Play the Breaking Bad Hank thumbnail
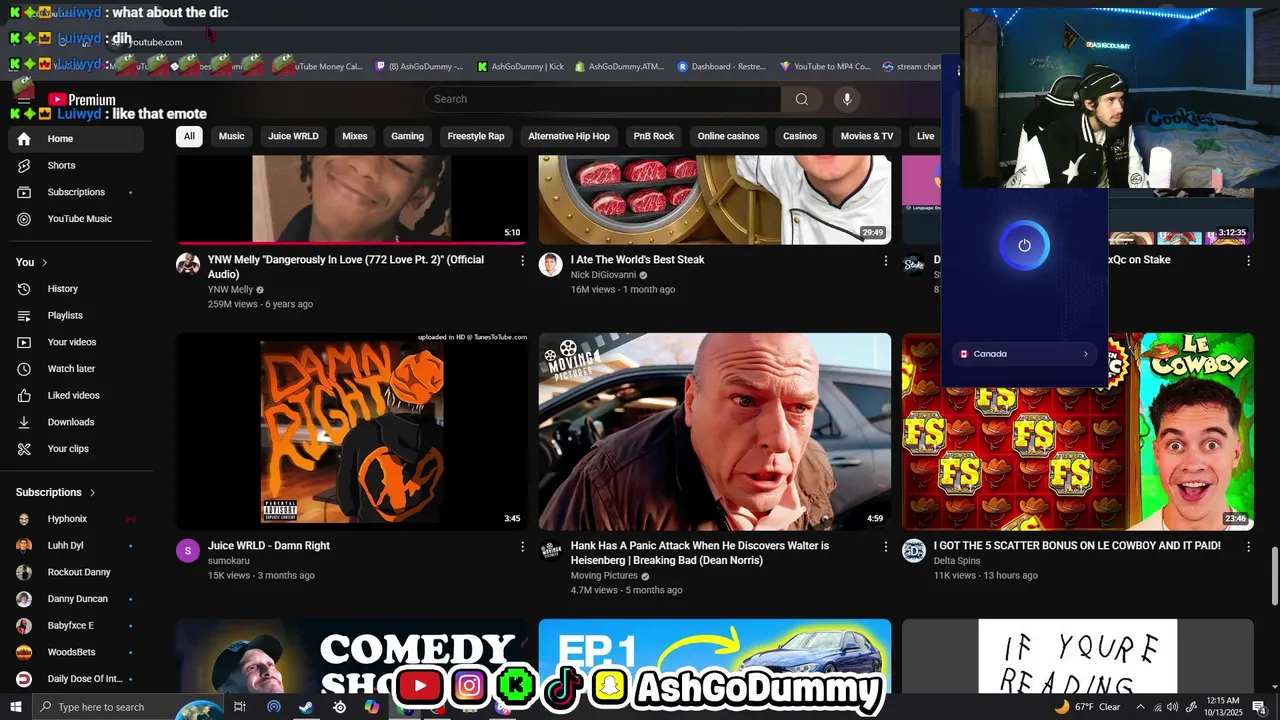This screenshot has height=720, width=1280. [x=715, y=431]
